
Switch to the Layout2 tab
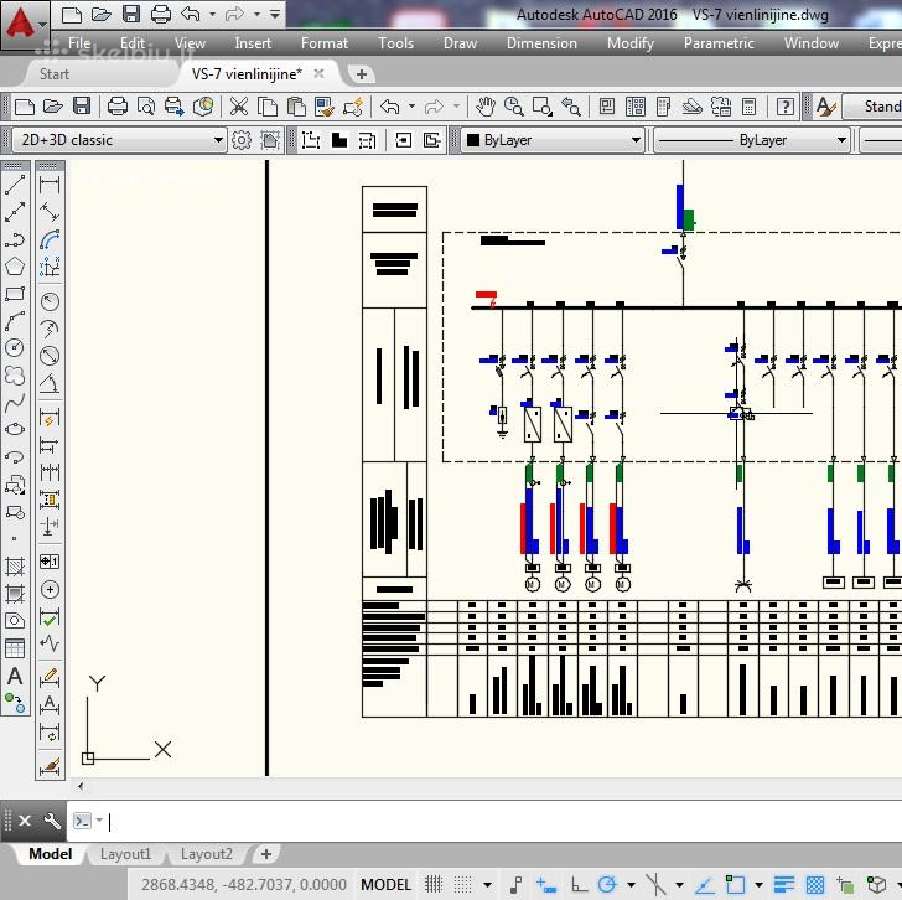click(x=207, y=854)
